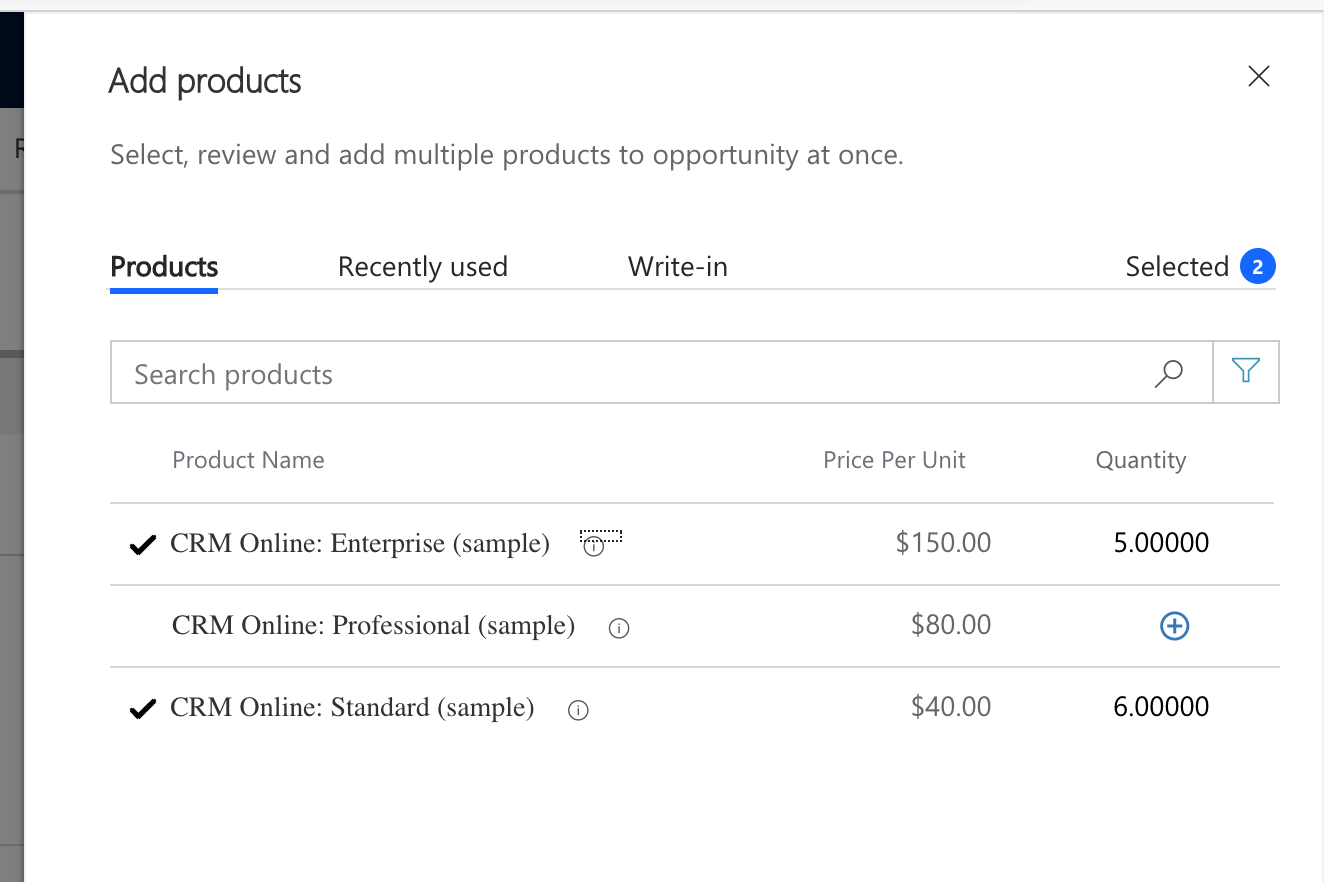The image size is (1324, 882).
Task: Close the Add products dialog
Action: (x=1258, y=76)
